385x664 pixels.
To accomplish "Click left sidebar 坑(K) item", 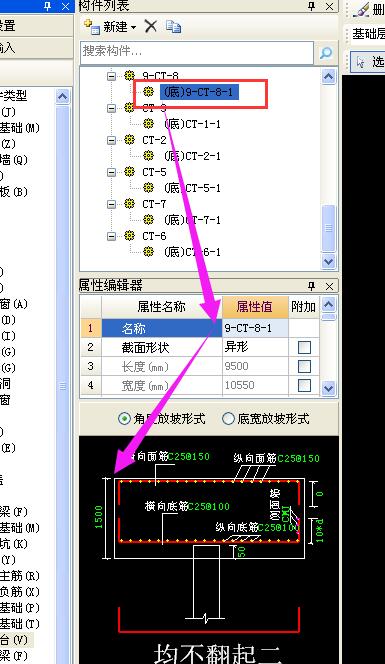I will (14, 544).
